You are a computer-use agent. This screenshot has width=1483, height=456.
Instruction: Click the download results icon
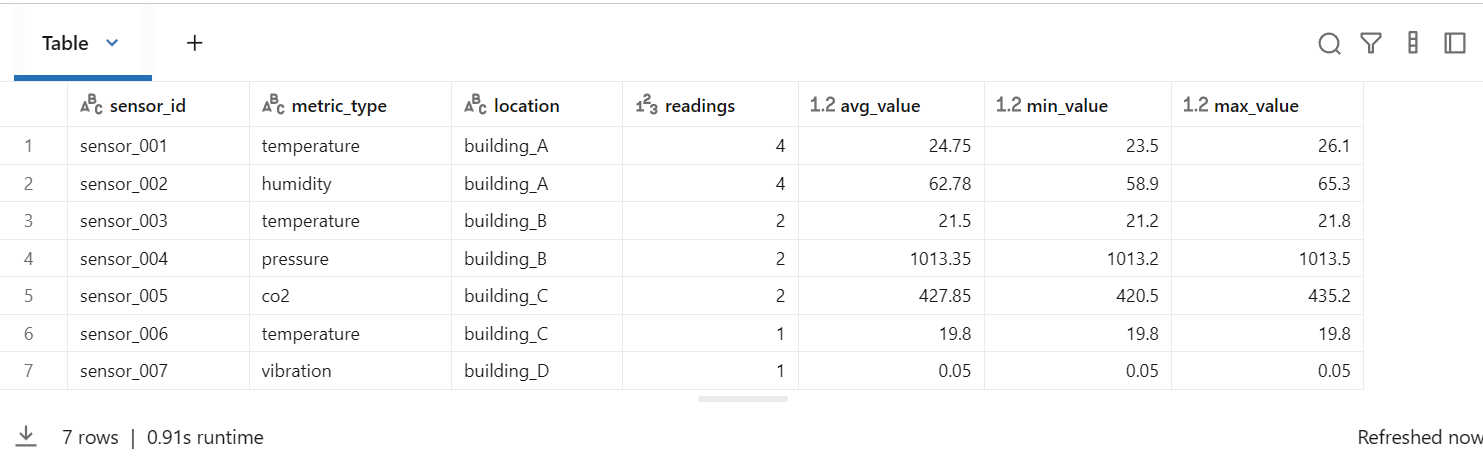click(26, 436)
